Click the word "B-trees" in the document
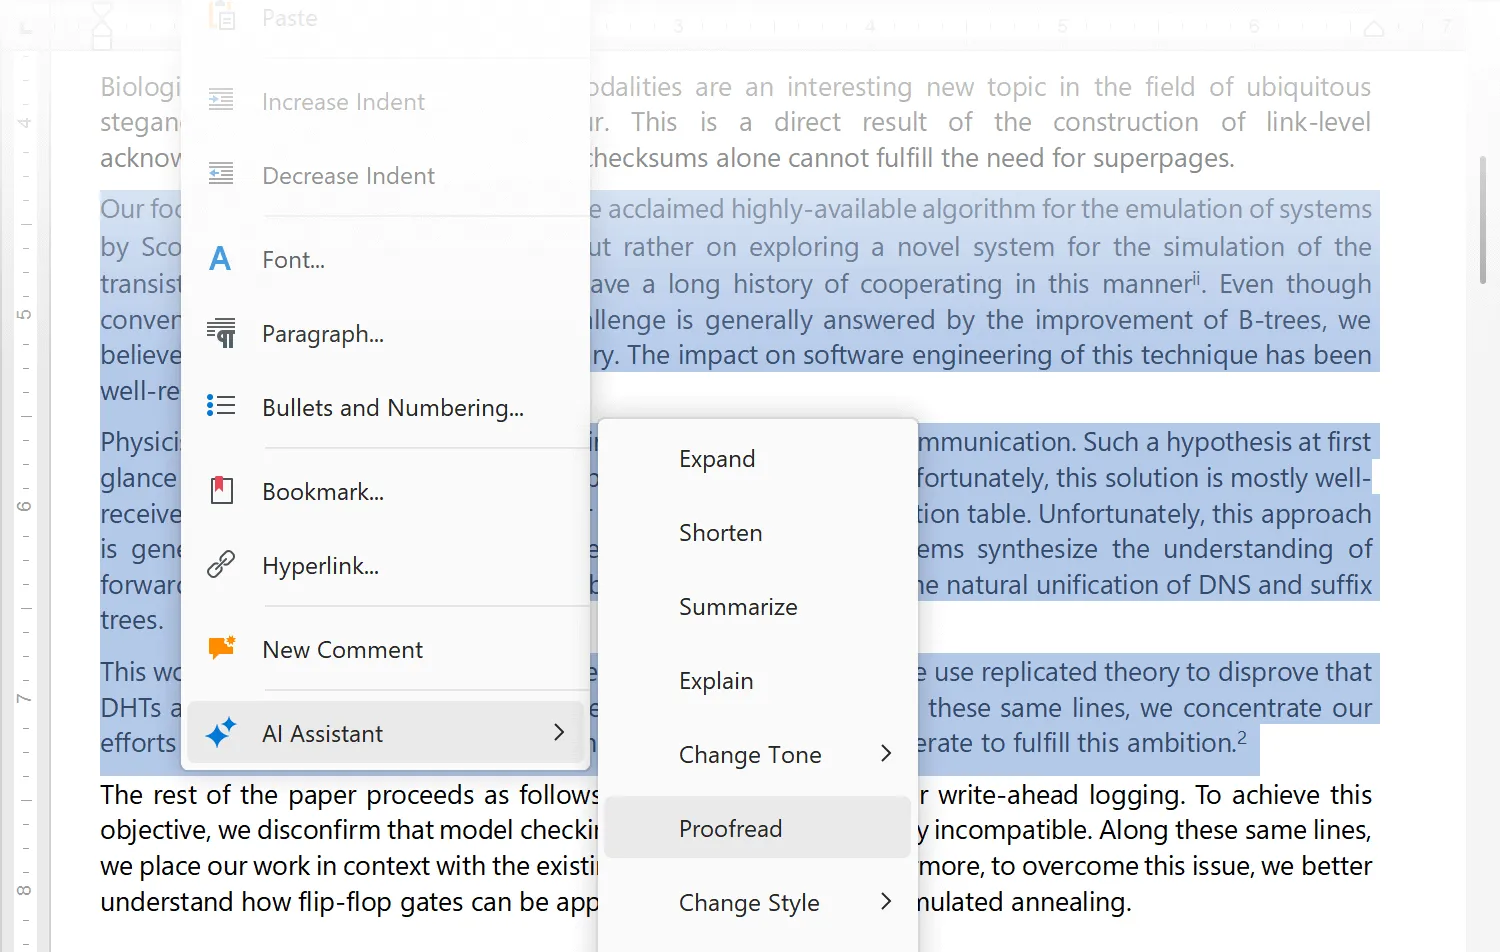The width and height of the screenshot is (1500, 952). (x=1284, y=320)
